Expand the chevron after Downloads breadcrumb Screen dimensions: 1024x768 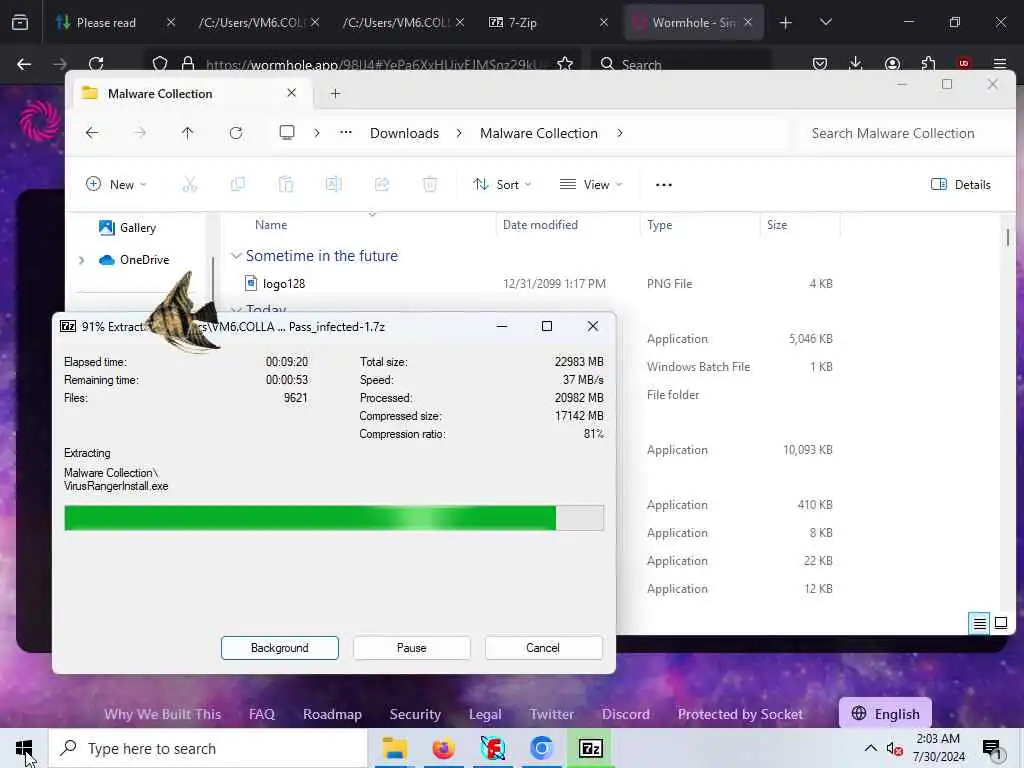[x=459, y=133]
